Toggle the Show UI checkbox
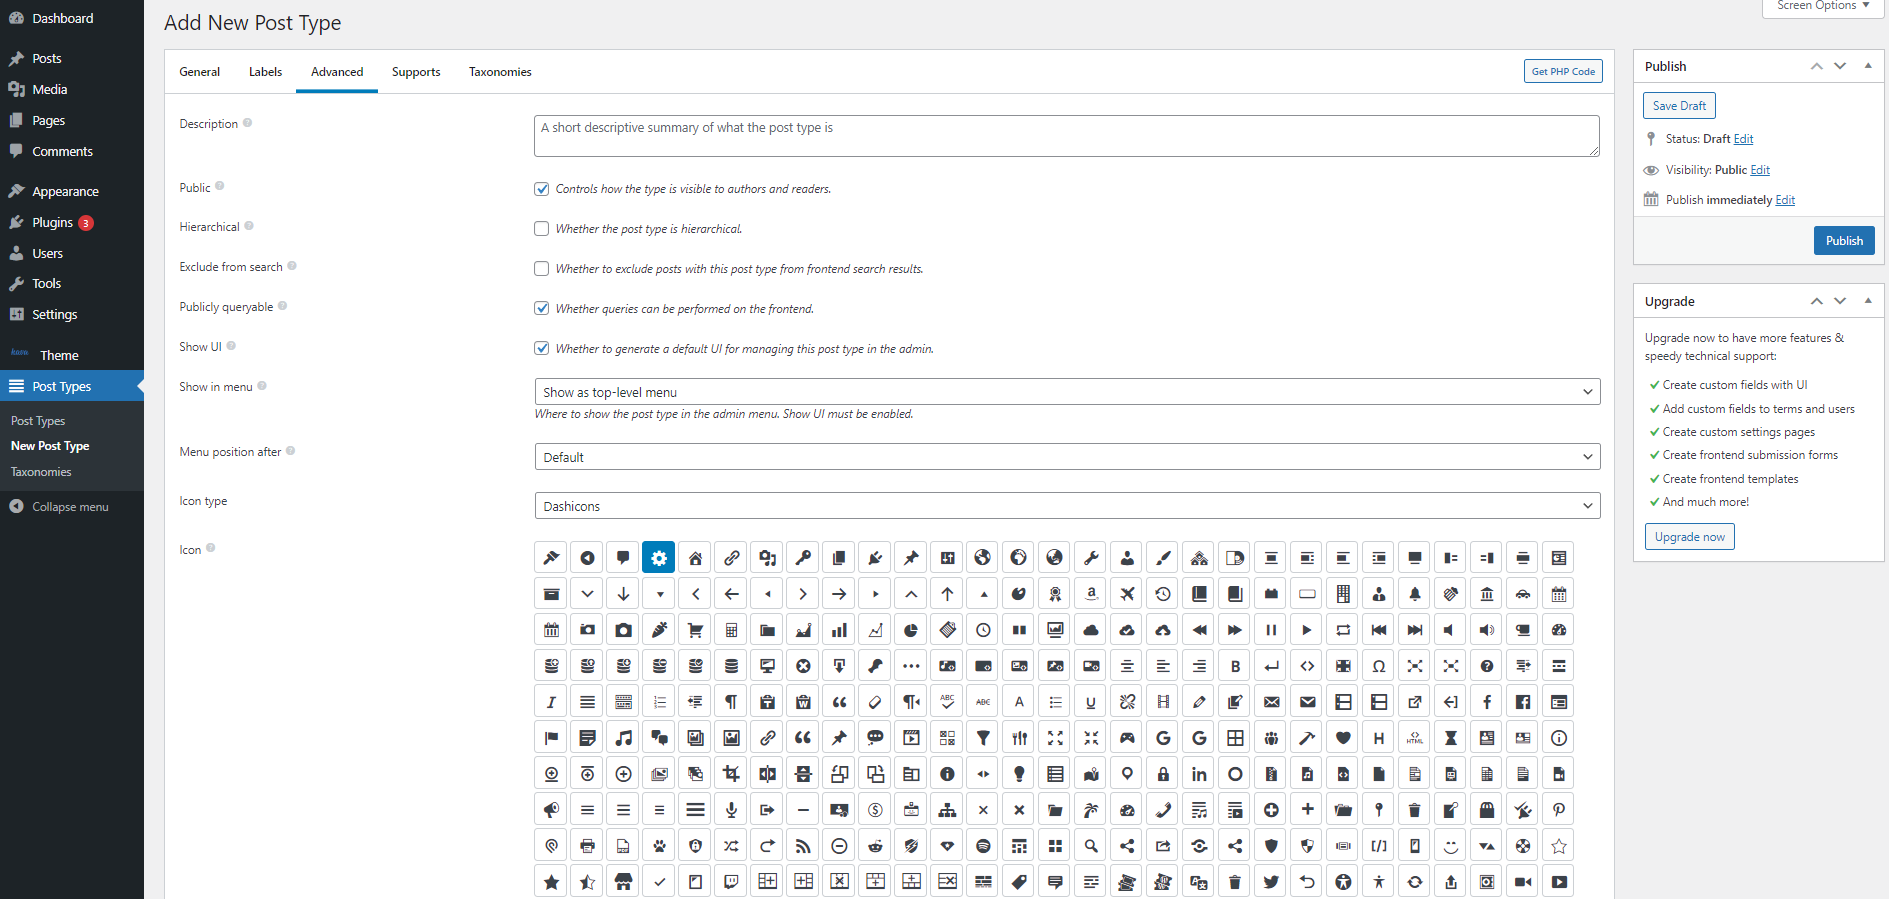The height and width of the screenshot is (899, 1889). 541,349
